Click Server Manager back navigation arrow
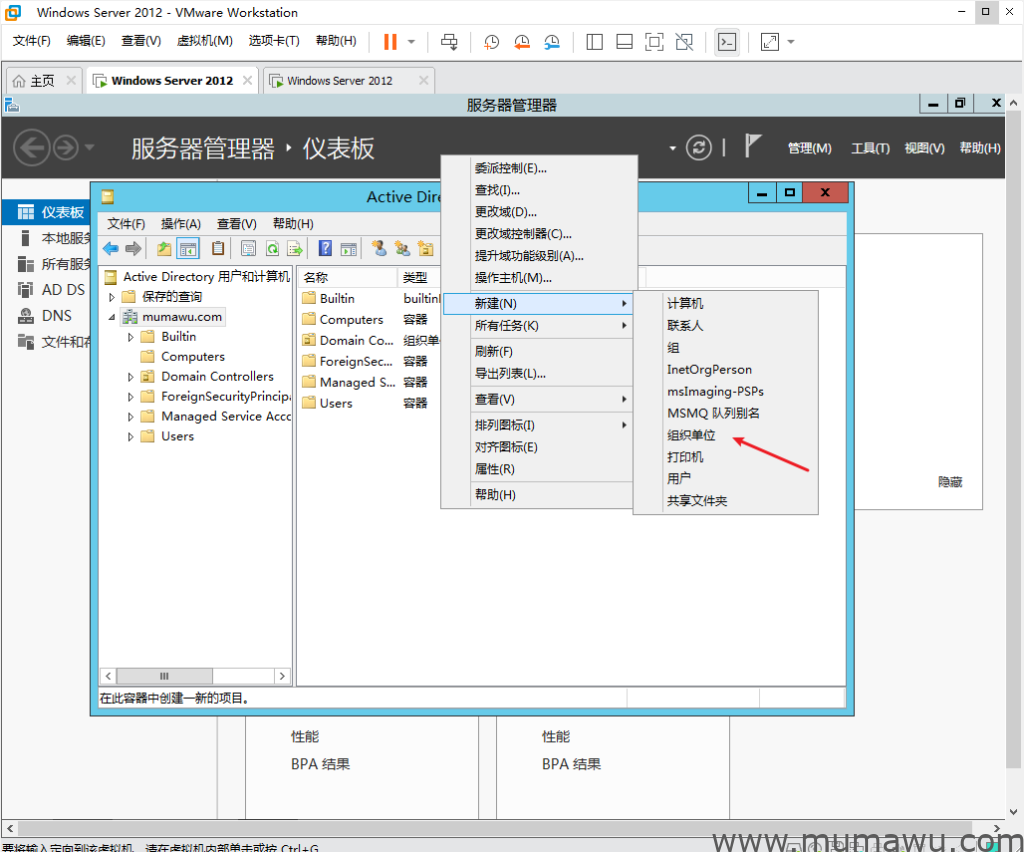This screenshot has height=852, width=1024. pyautogui.click(x=31, y=148)
